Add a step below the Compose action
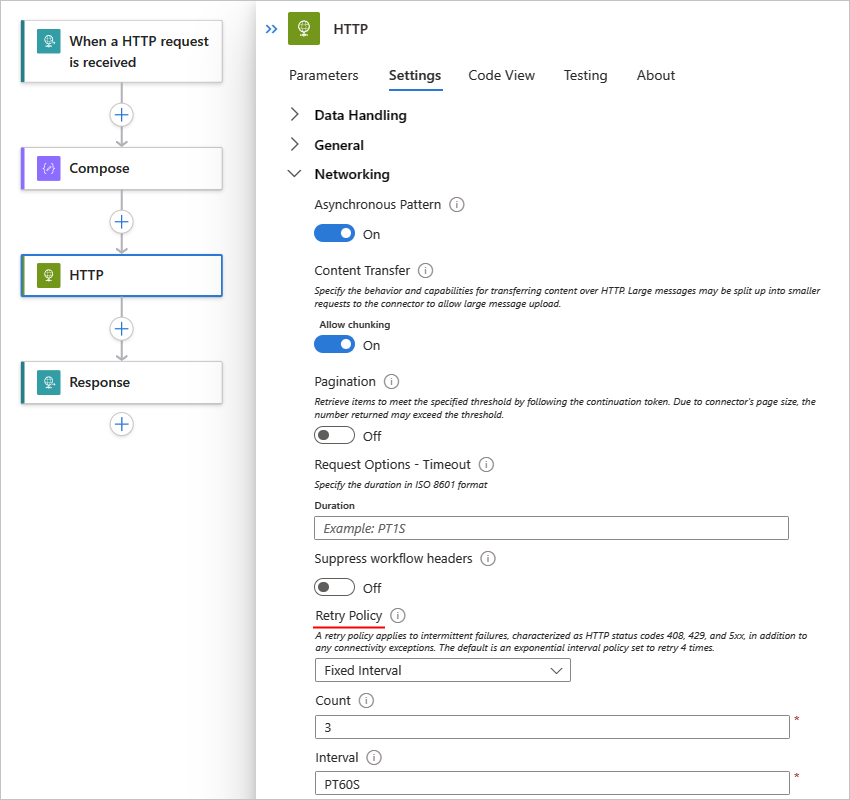This screenshot has width=850, height=800. (x=121, y=222)
